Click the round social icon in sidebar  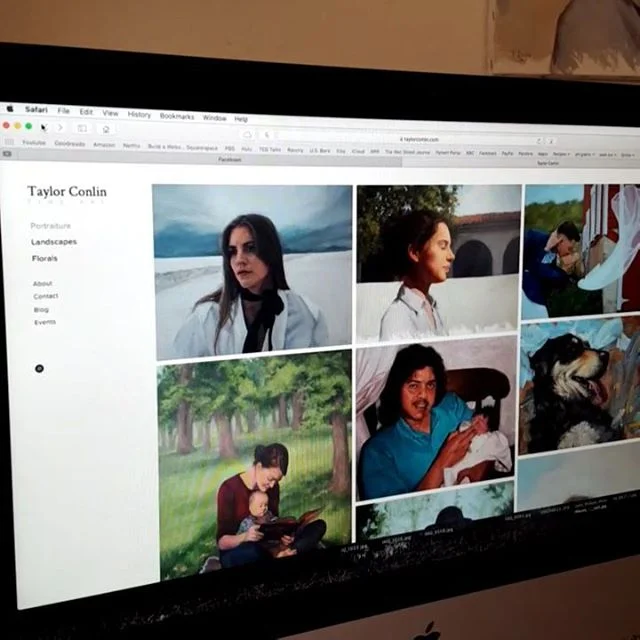click(39, 369)
